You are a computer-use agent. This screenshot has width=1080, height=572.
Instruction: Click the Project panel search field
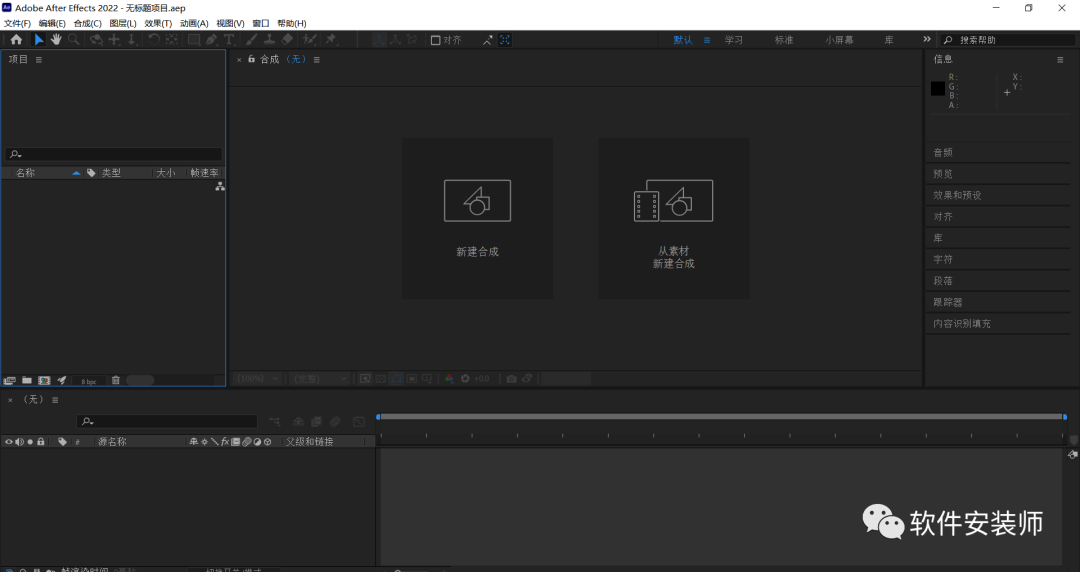click(x=114, y=154)
